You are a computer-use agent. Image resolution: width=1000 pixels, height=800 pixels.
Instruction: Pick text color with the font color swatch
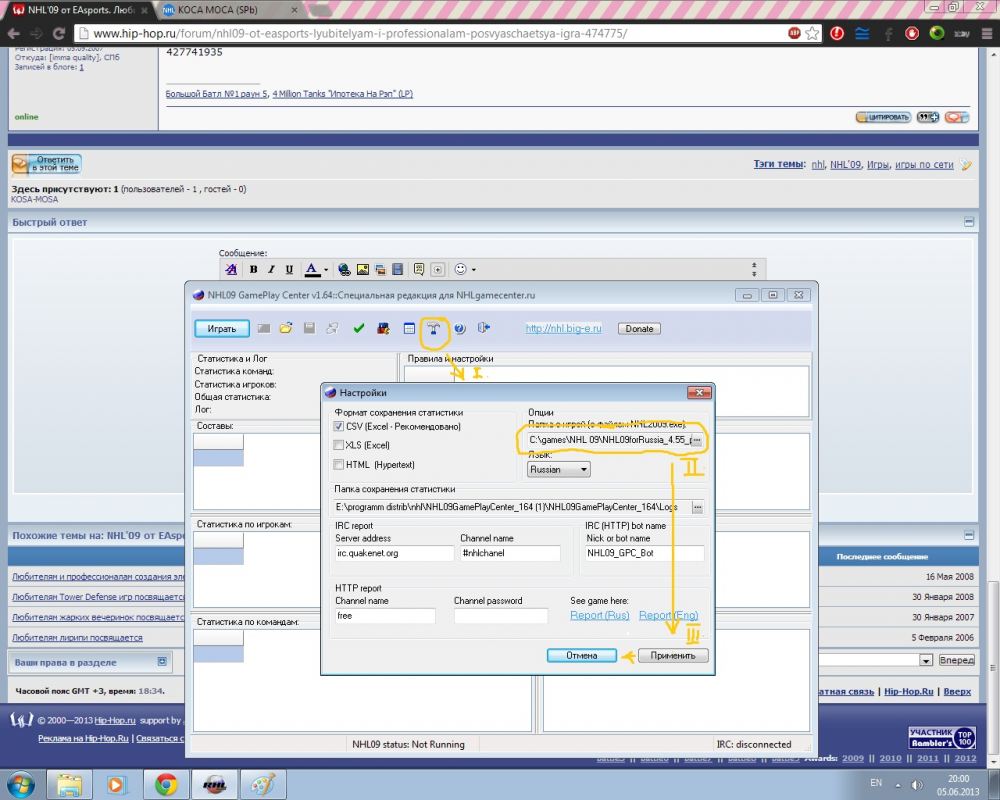click(x=312, y=269)
